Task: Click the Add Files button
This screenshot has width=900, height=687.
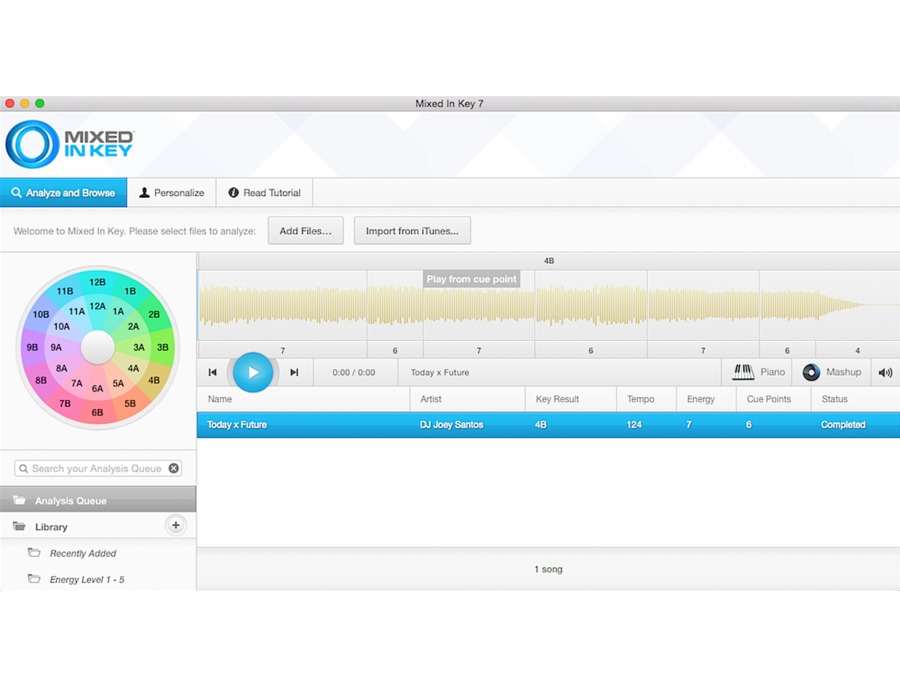Action: 305,231
